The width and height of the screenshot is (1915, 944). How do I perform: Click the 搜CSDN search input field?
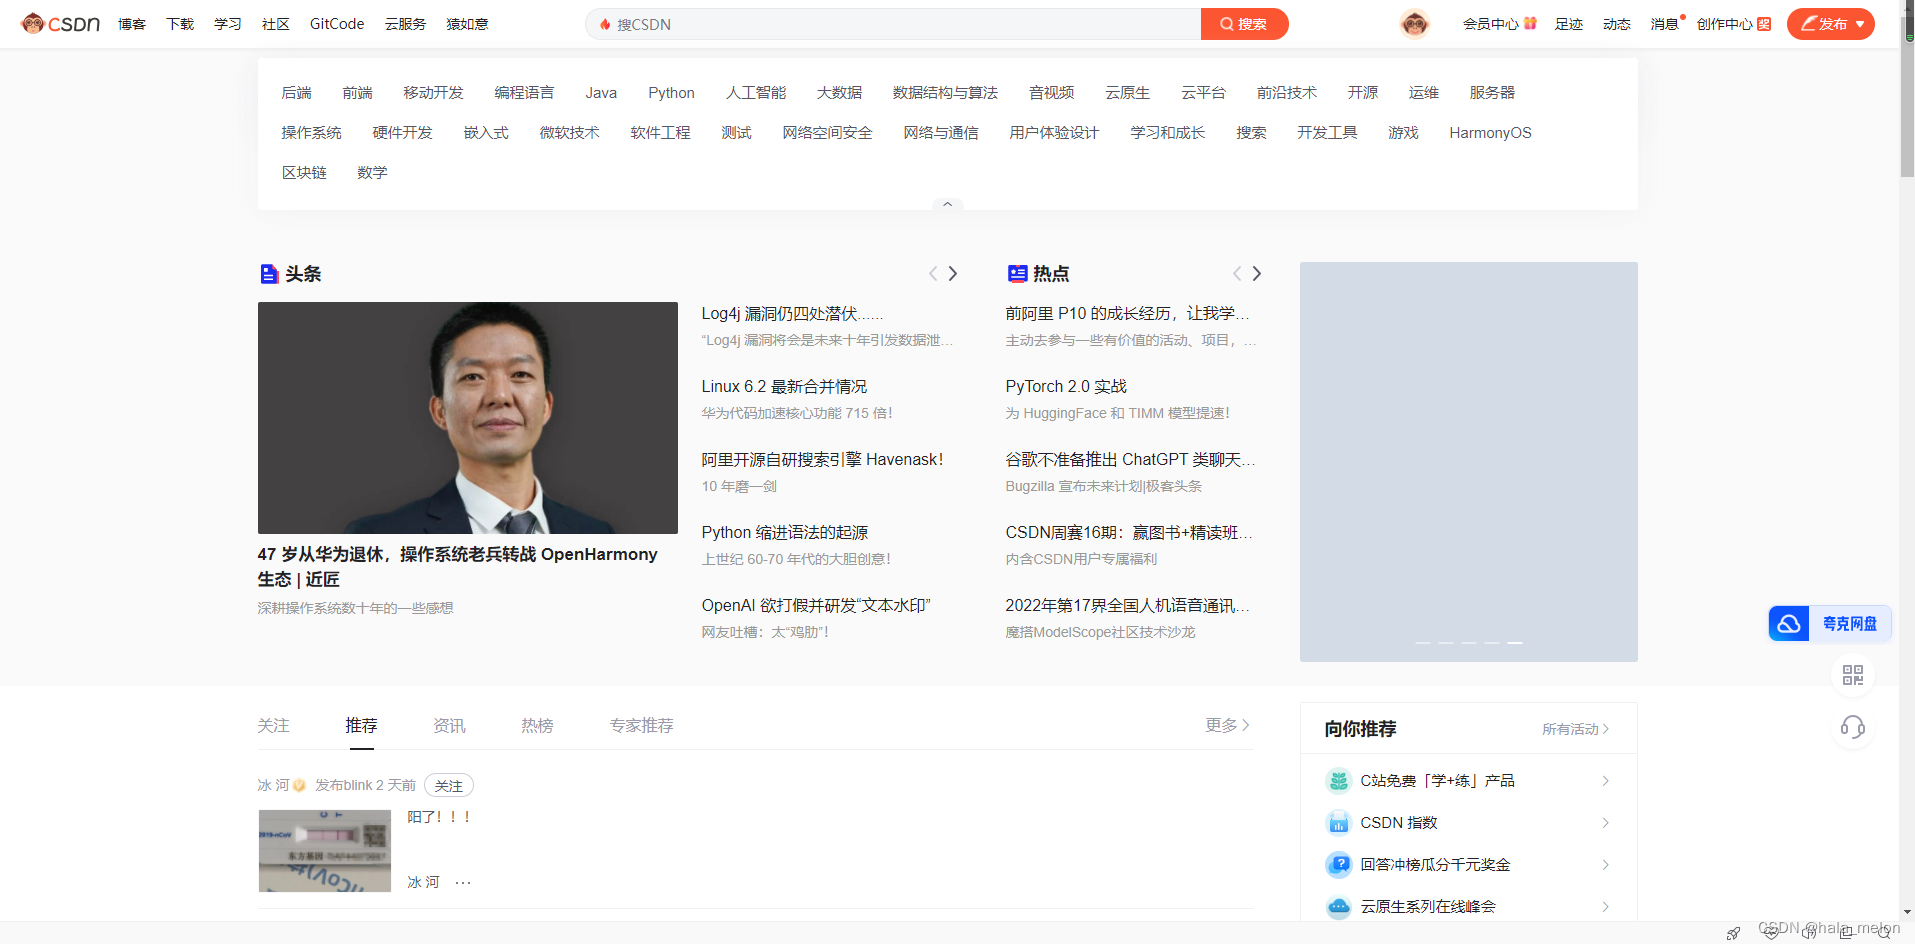pyautogui.click(x=893, y=24)
